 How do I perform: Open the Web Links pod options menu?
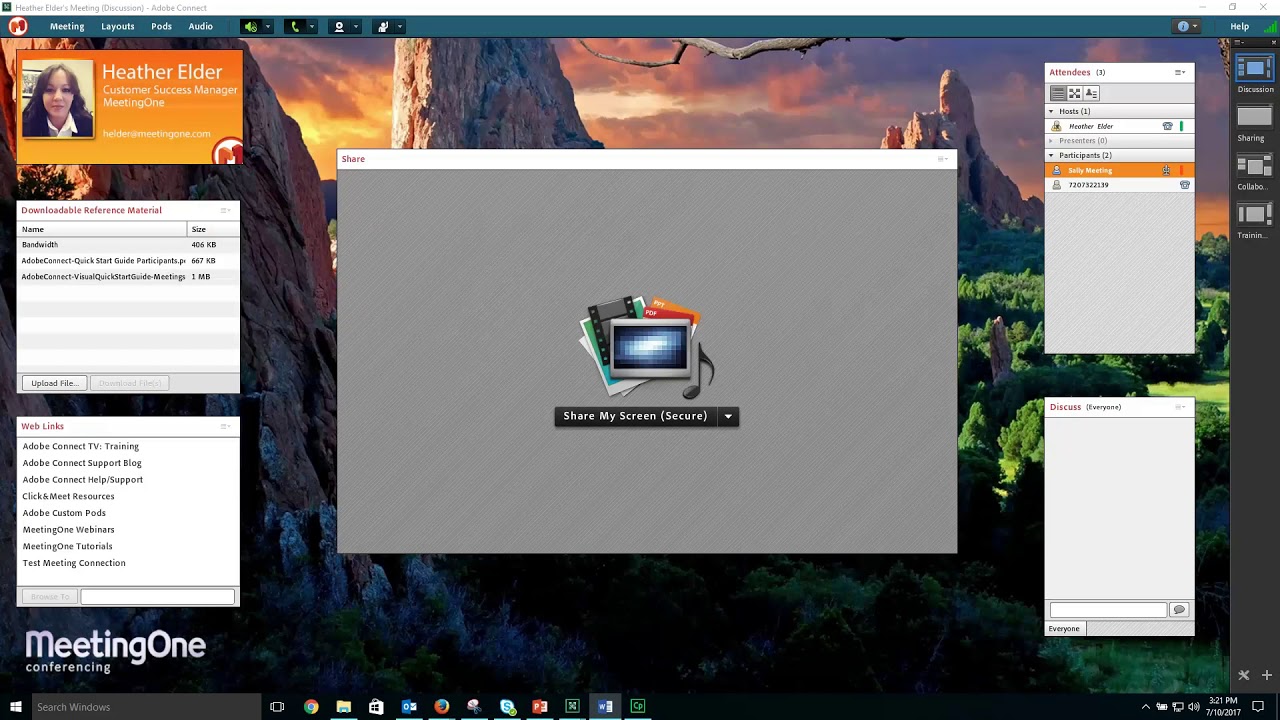click(226, 426)
